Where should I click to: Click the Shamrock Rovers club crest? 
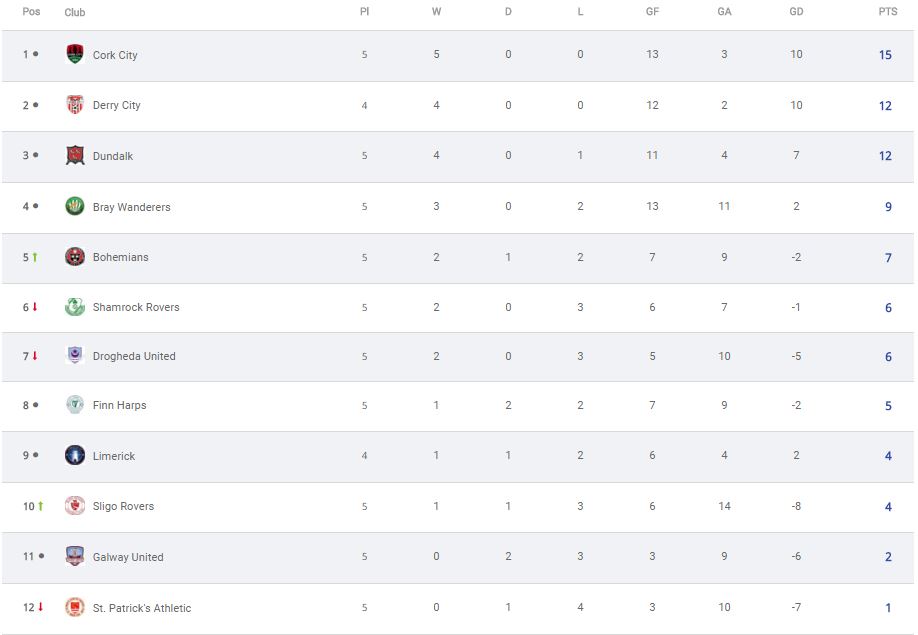[75, 307]
